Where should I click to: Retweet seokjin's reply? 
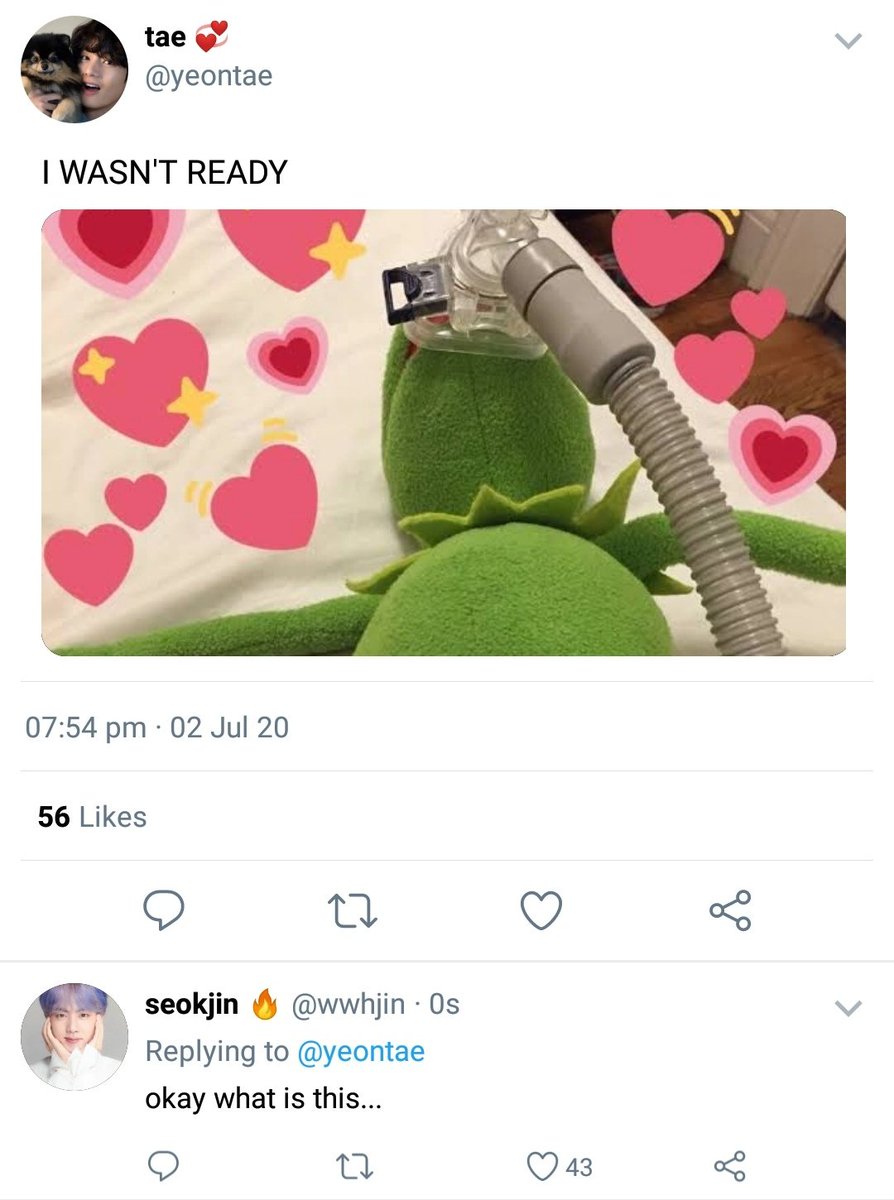point(354,1166)
